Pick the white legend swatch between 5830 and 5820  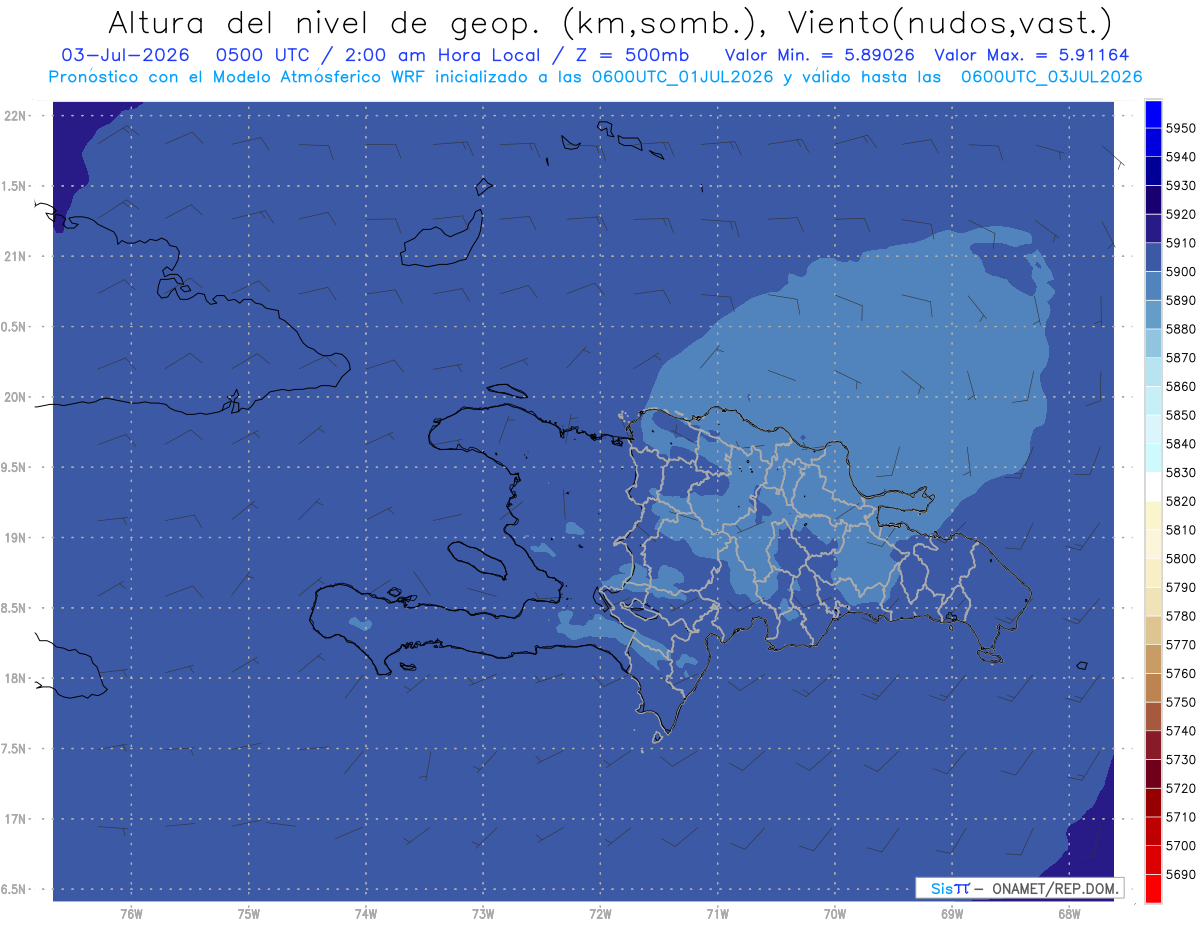point(1153,487)
